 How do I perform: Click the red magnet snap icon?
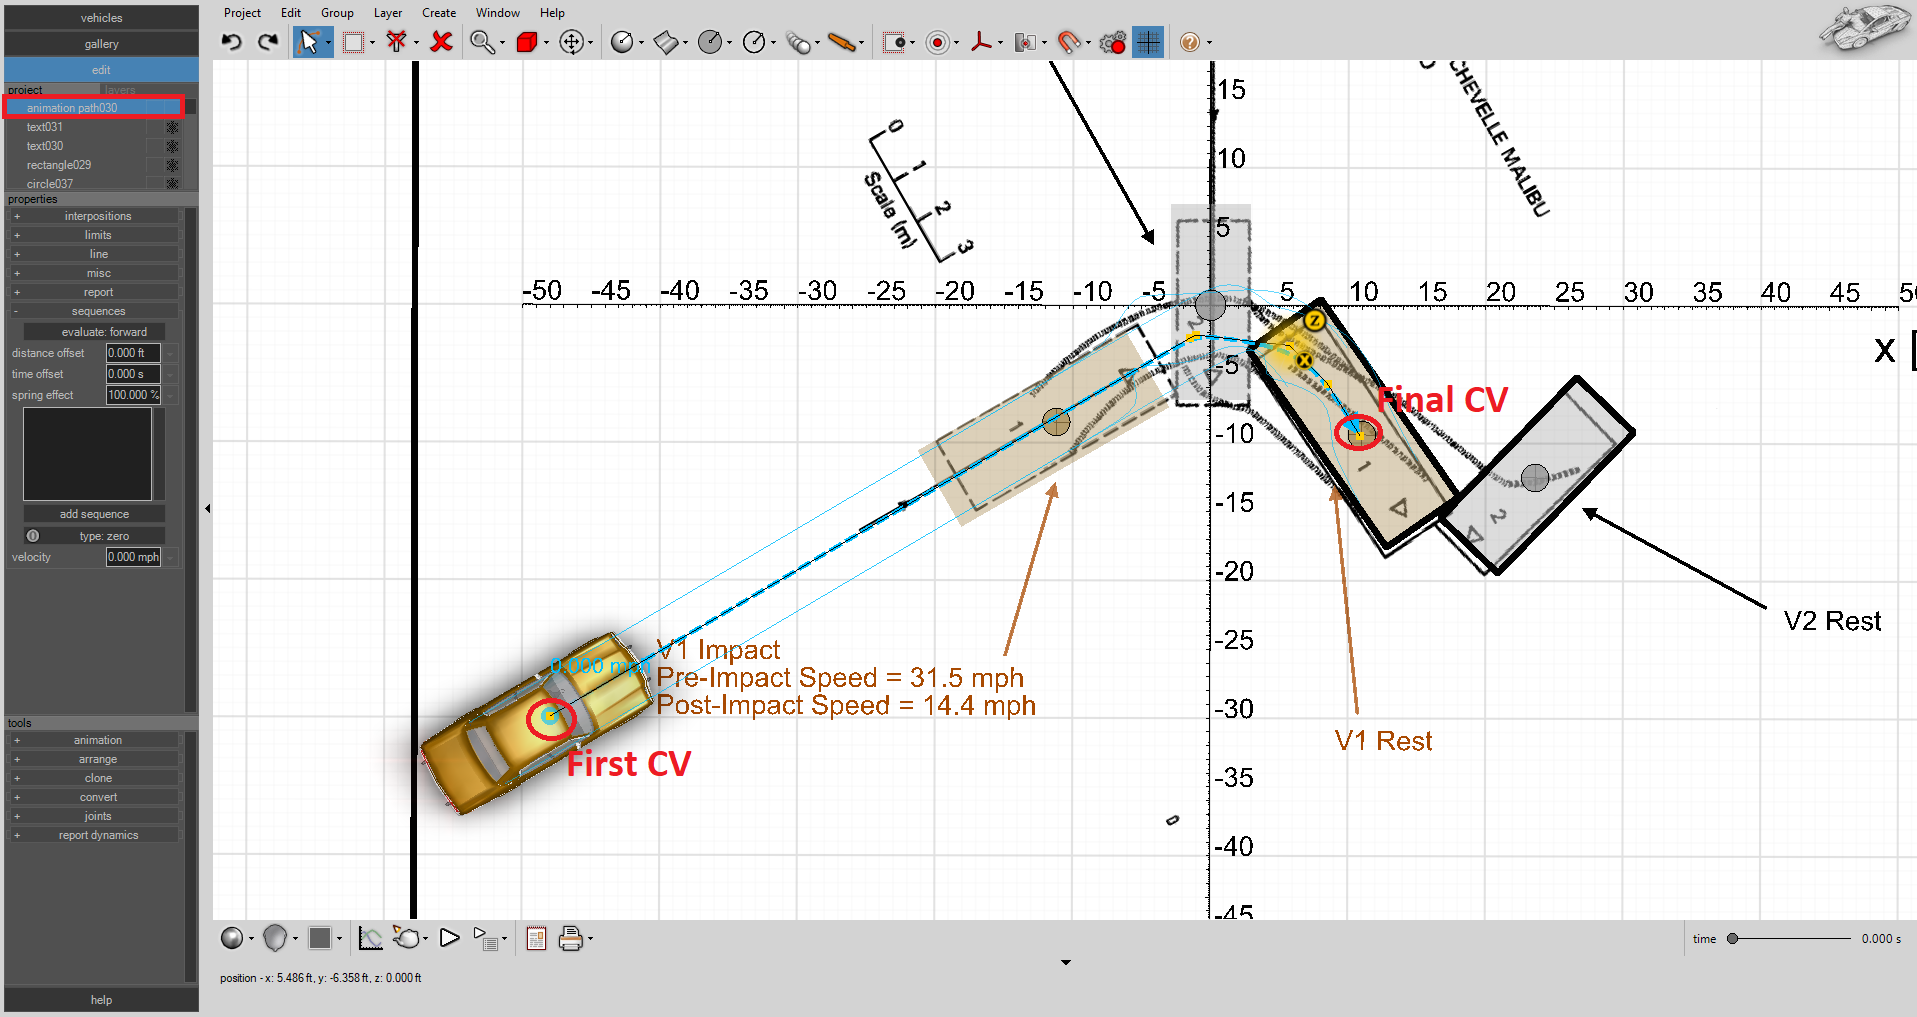click(1069, 42)
